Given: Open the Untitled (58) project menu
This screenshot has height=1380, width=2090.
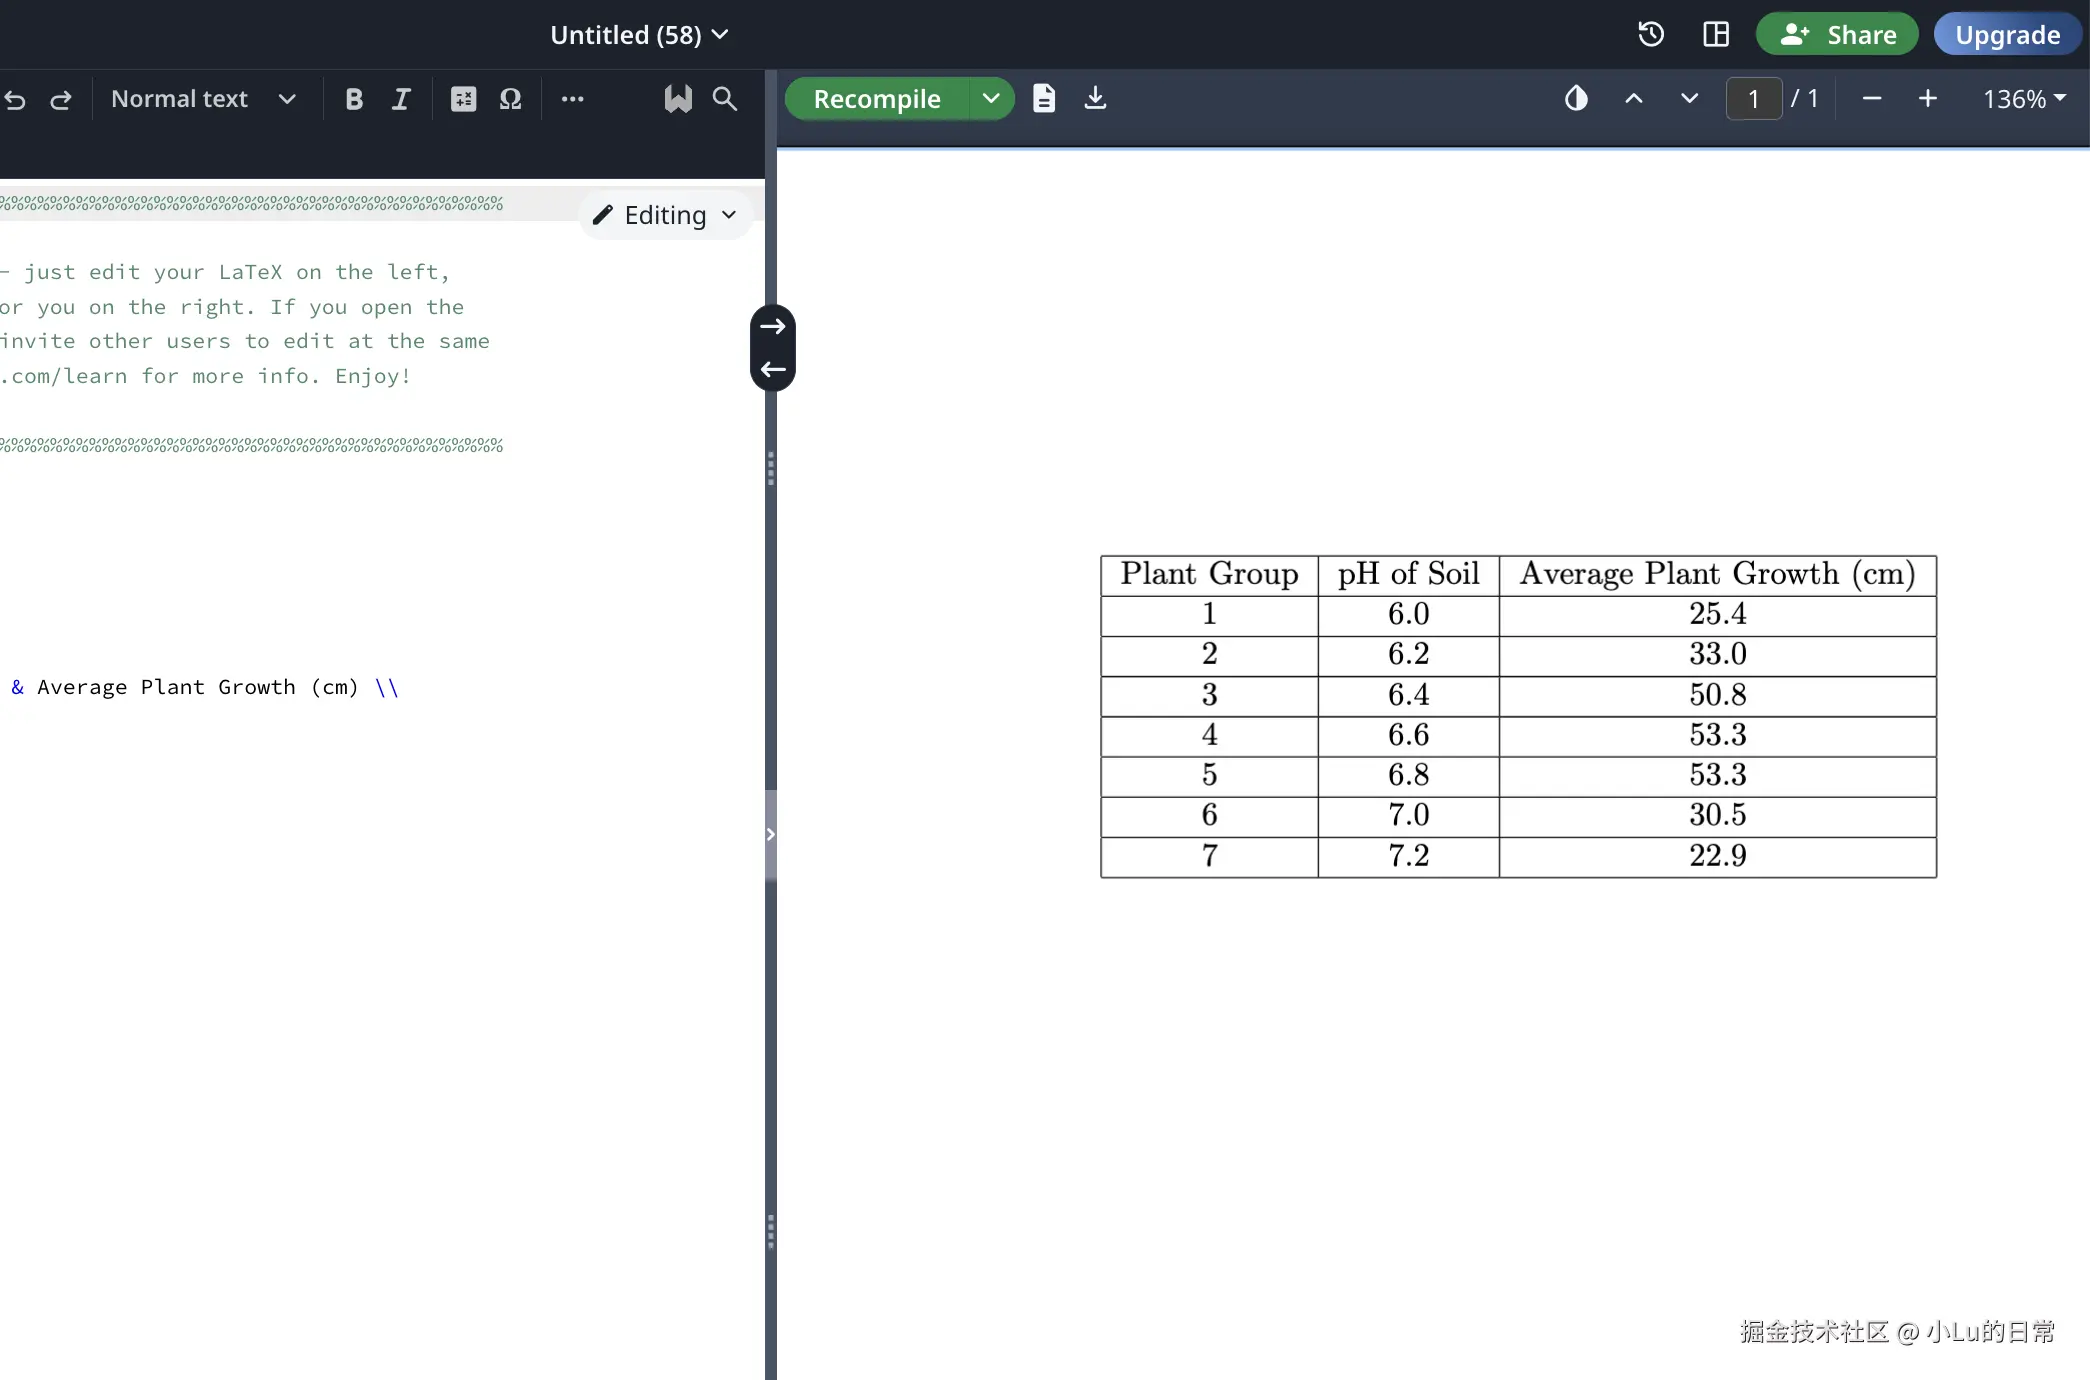Looking at the screenshot, I should [639, 35].
